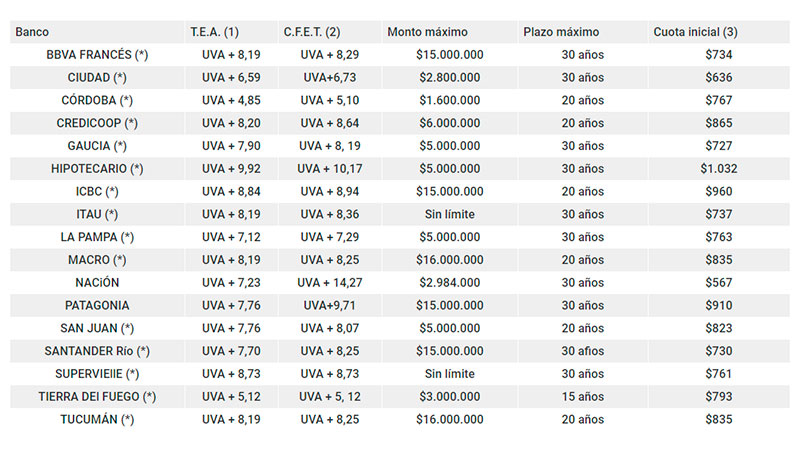
Task: Click the 15 años term cell
Action: tap(583, 396)
